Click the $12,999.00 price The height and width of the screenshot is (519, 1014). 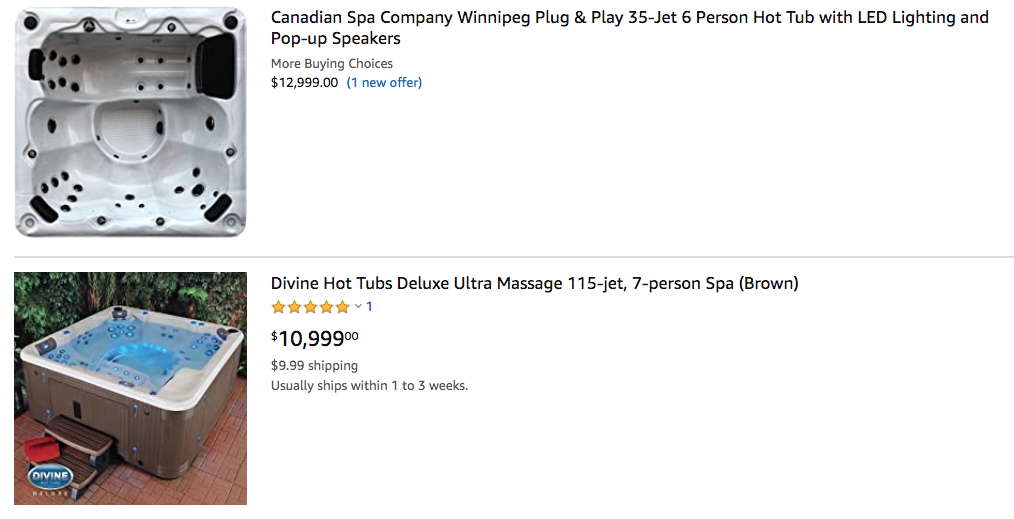pyautogui.click(x=304, y=83)
